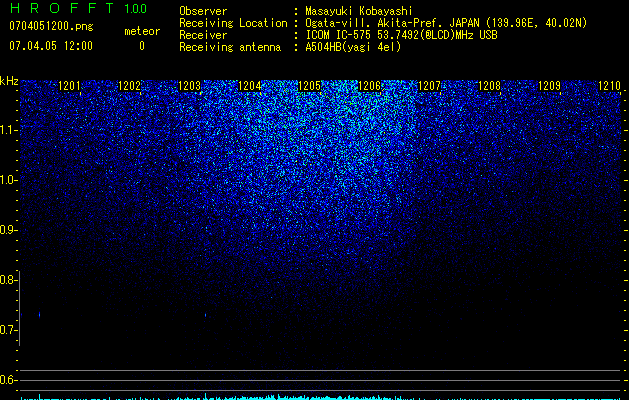The height and width of the screenshot is (400, 629).
Task: Click the 0.6 kHz axis label
Action: 8,380
